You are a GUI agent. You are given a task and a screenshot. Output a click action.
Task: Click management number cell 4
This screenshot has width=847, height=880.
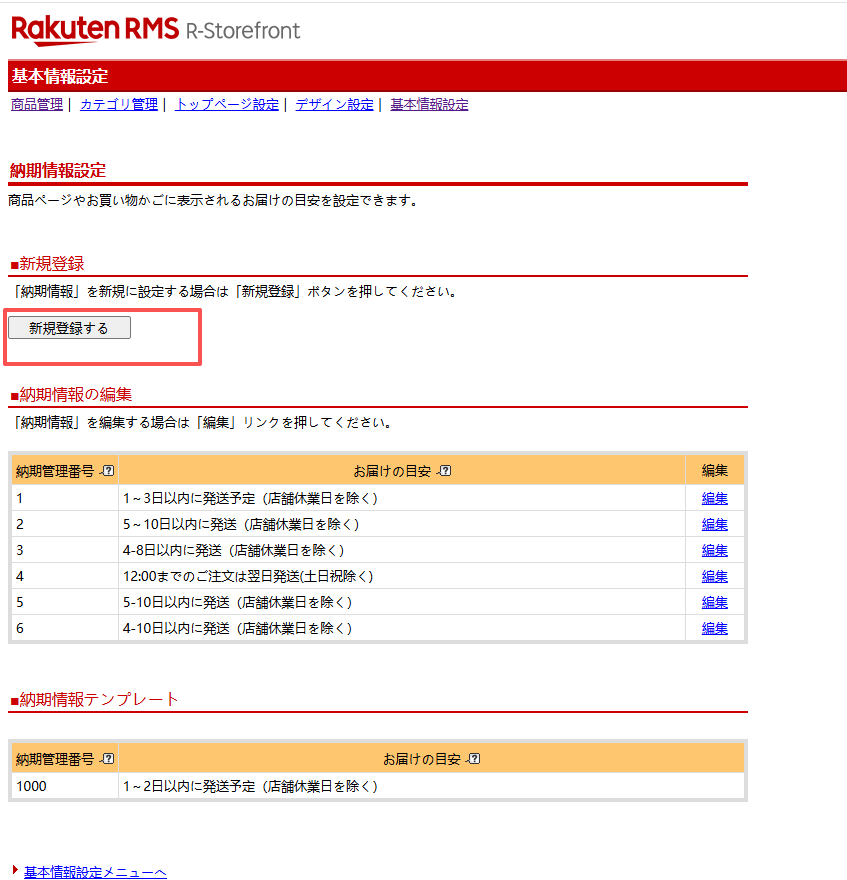(65, 576)
